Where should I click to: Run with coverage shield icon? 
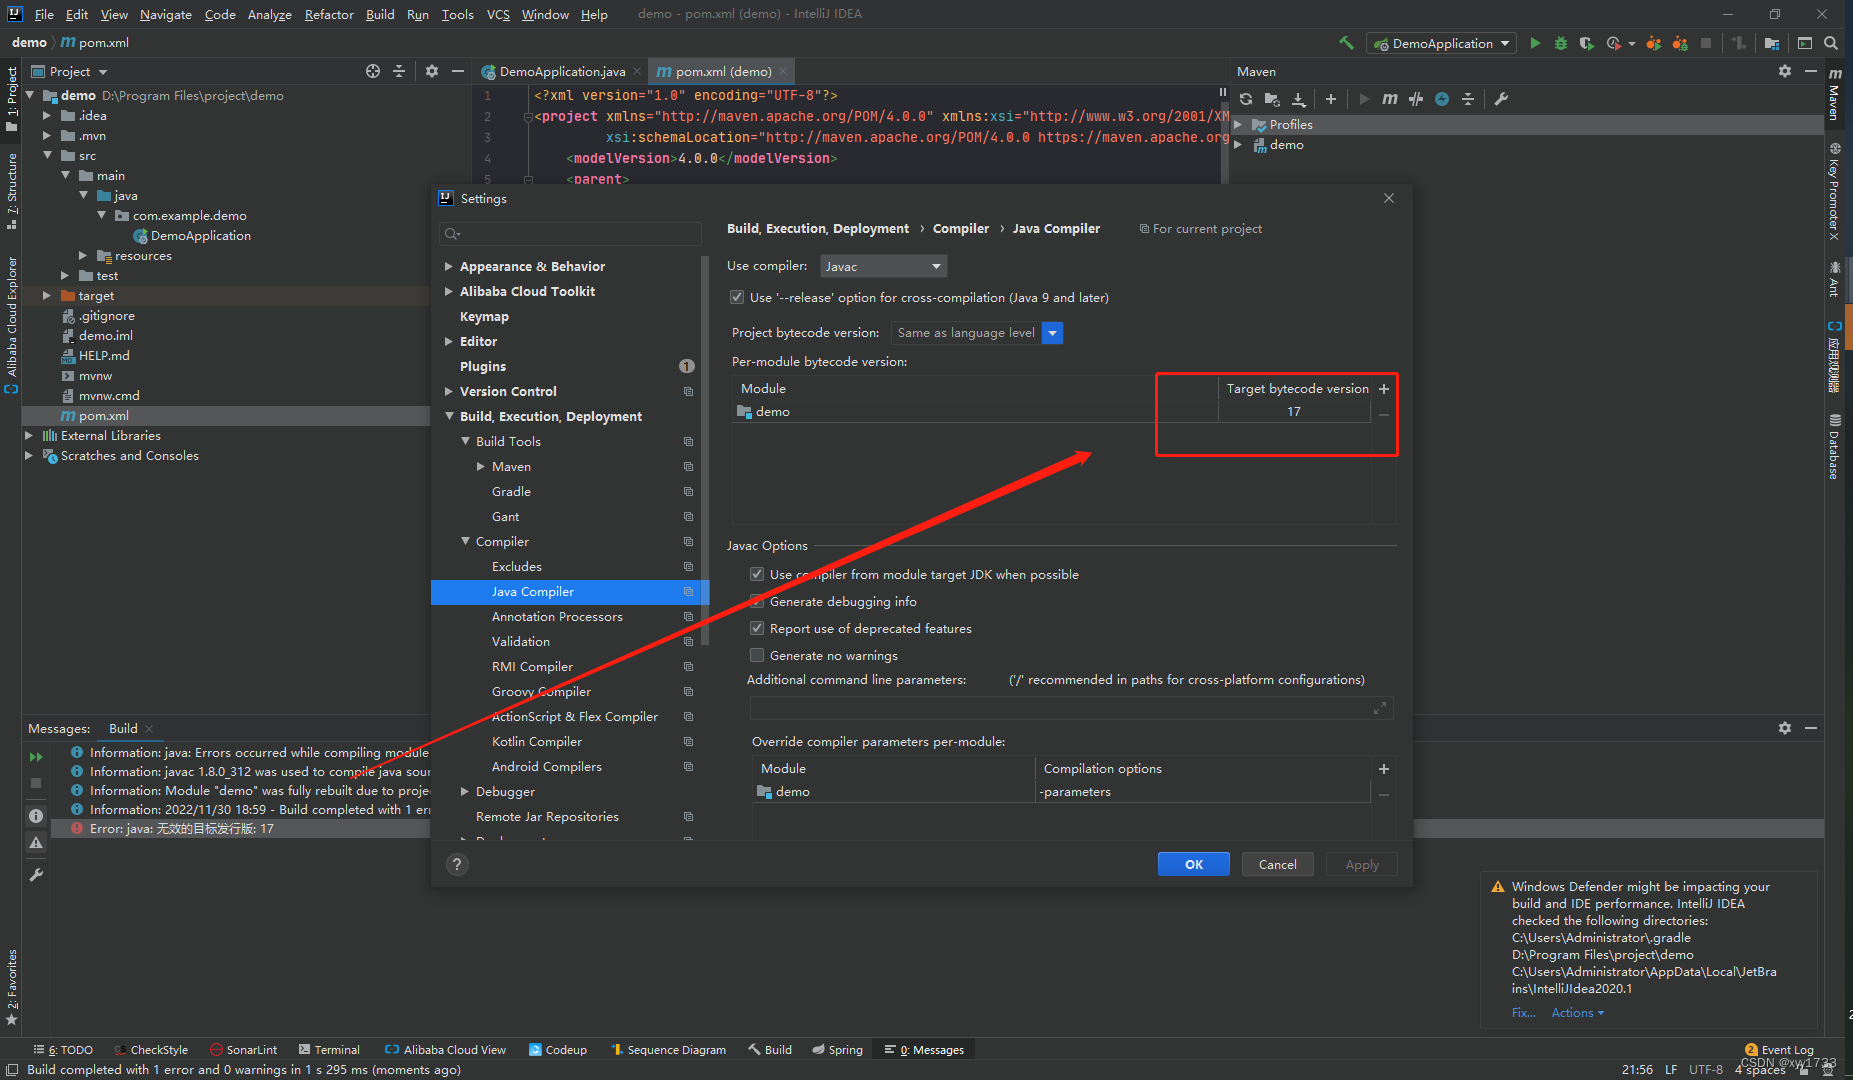tap(1587, 43)
